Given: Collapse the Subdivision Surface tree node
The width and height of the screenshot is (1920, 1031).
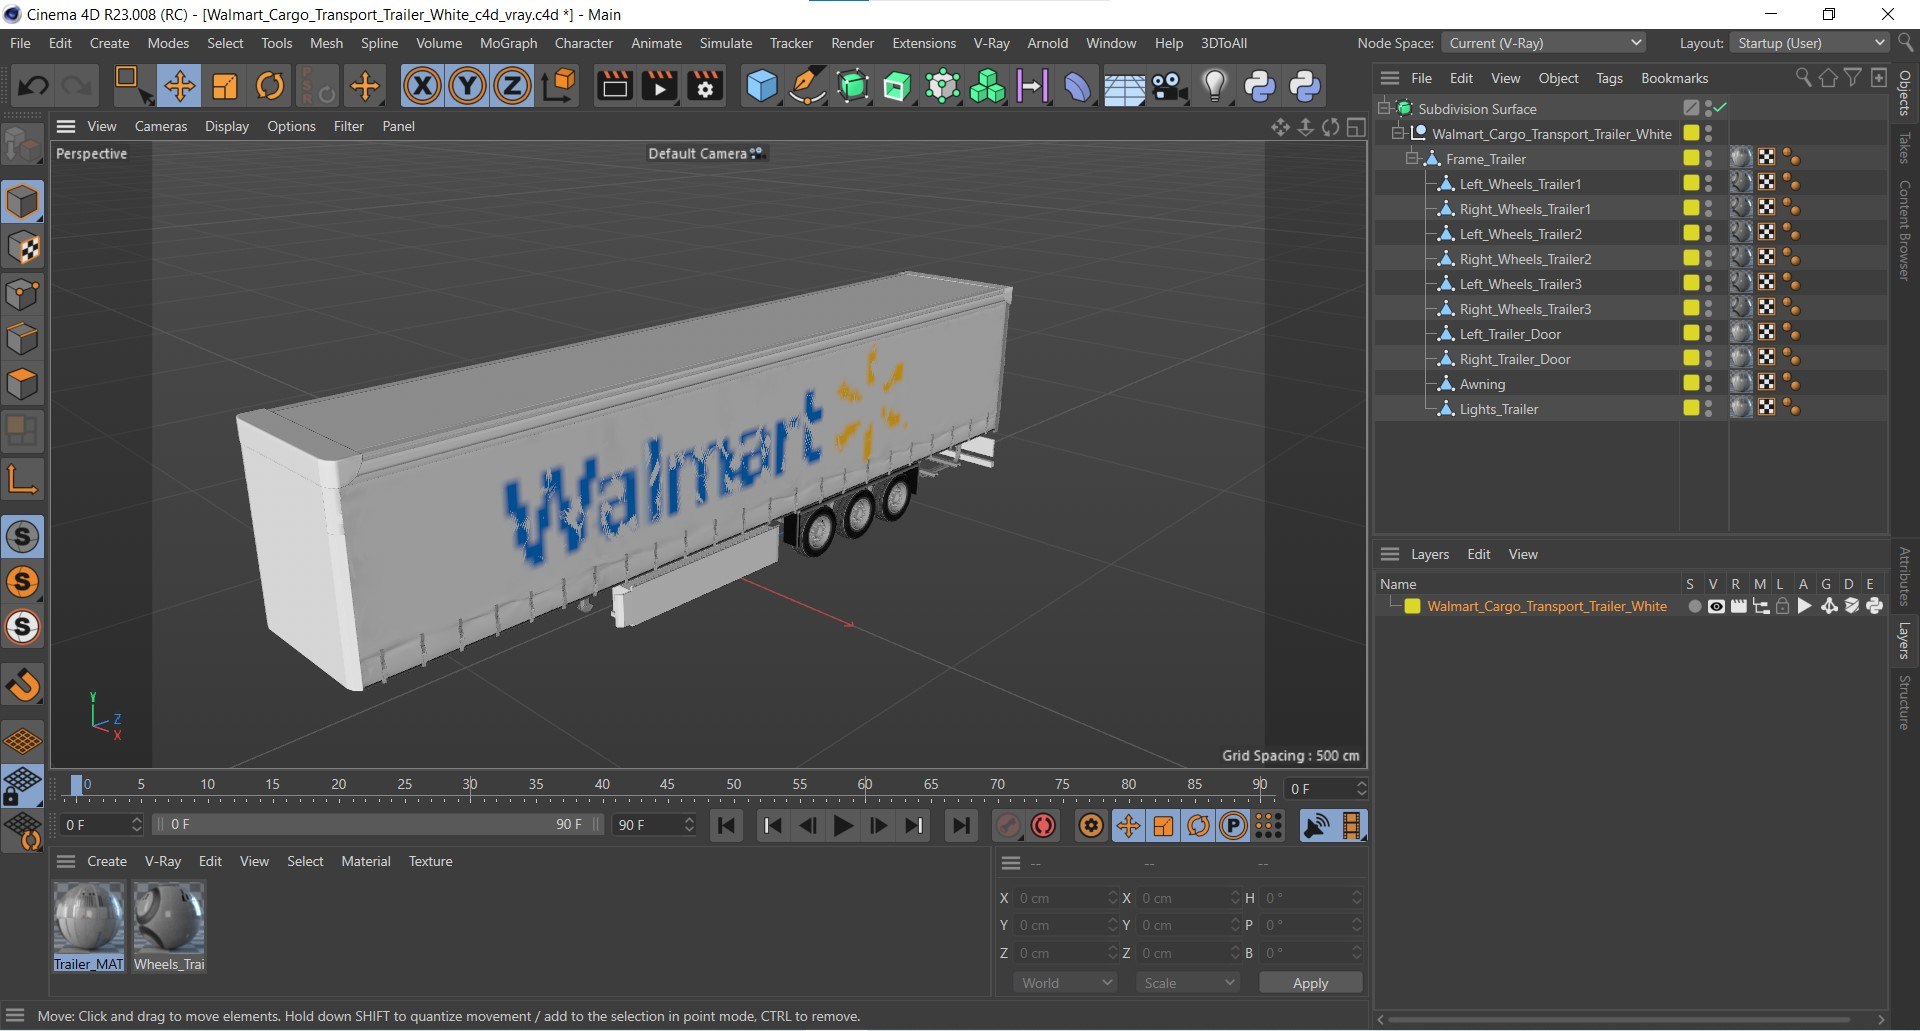Looking at the screenshot, I should coord(1385,108).
